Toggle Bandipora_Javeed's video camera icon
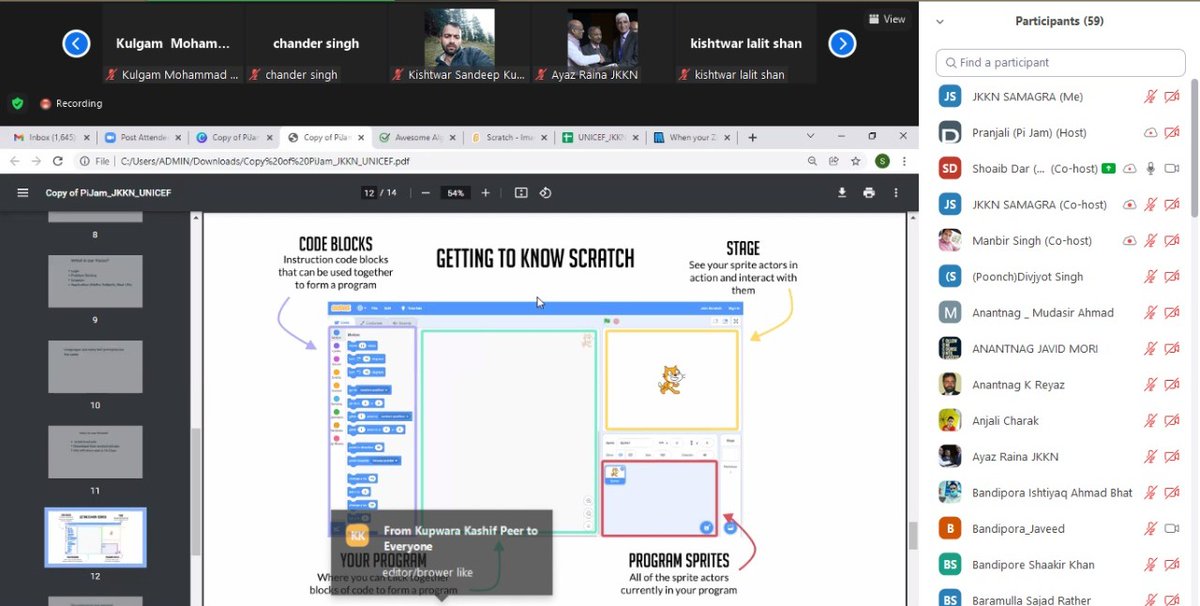 [1172, 528]
